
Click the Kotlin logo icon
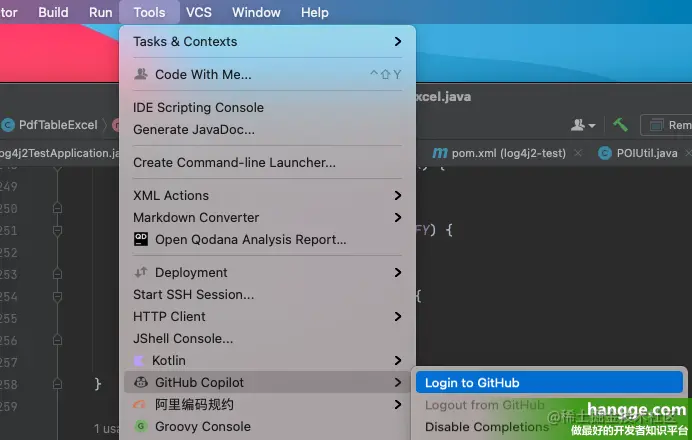pyautogui.click(x=139, y=361)
